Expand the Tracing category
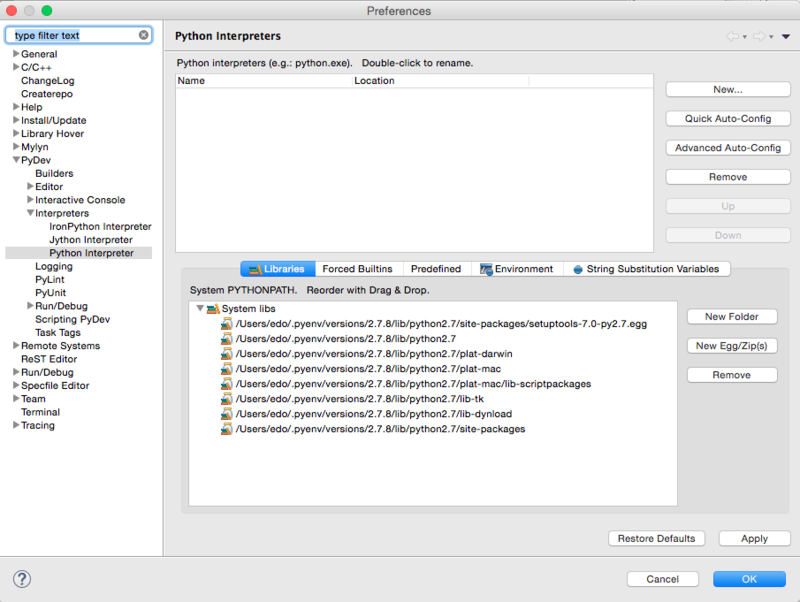Screen dimensions: 800x602 tap(16, 425)
